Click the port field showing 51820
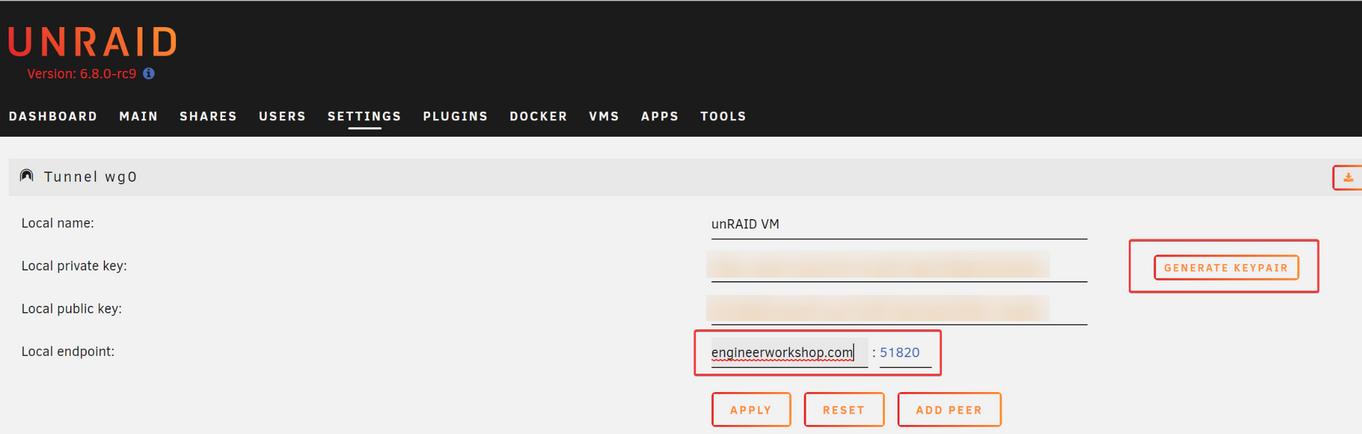This screenshot has height=434, width=1362. (x=904, y=353)
